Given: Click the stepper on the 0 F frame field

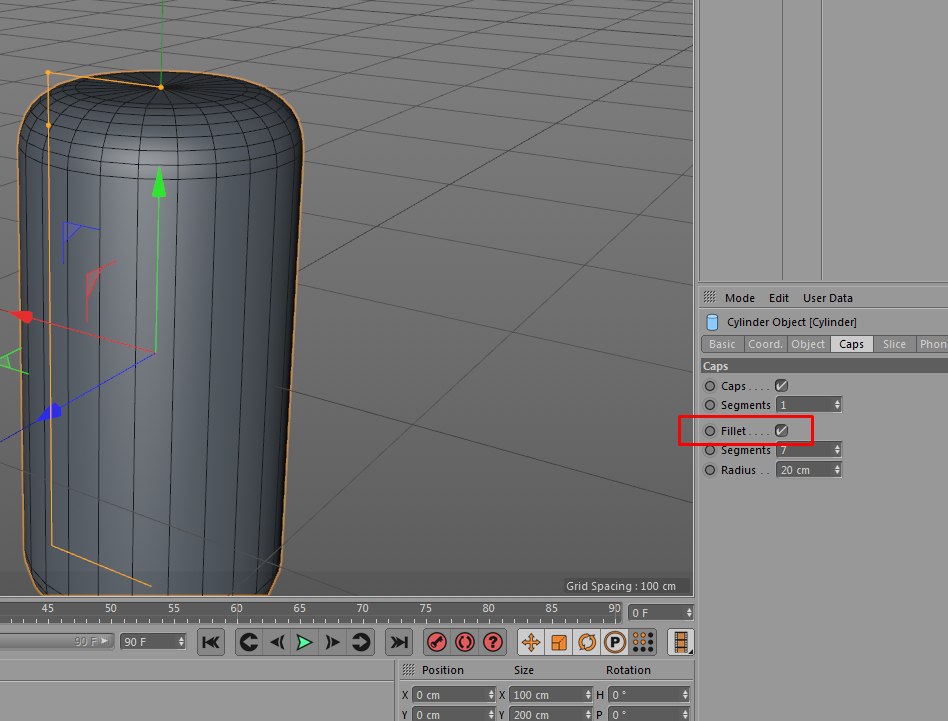Looking at the screenshot, I should tap(689, 612).
